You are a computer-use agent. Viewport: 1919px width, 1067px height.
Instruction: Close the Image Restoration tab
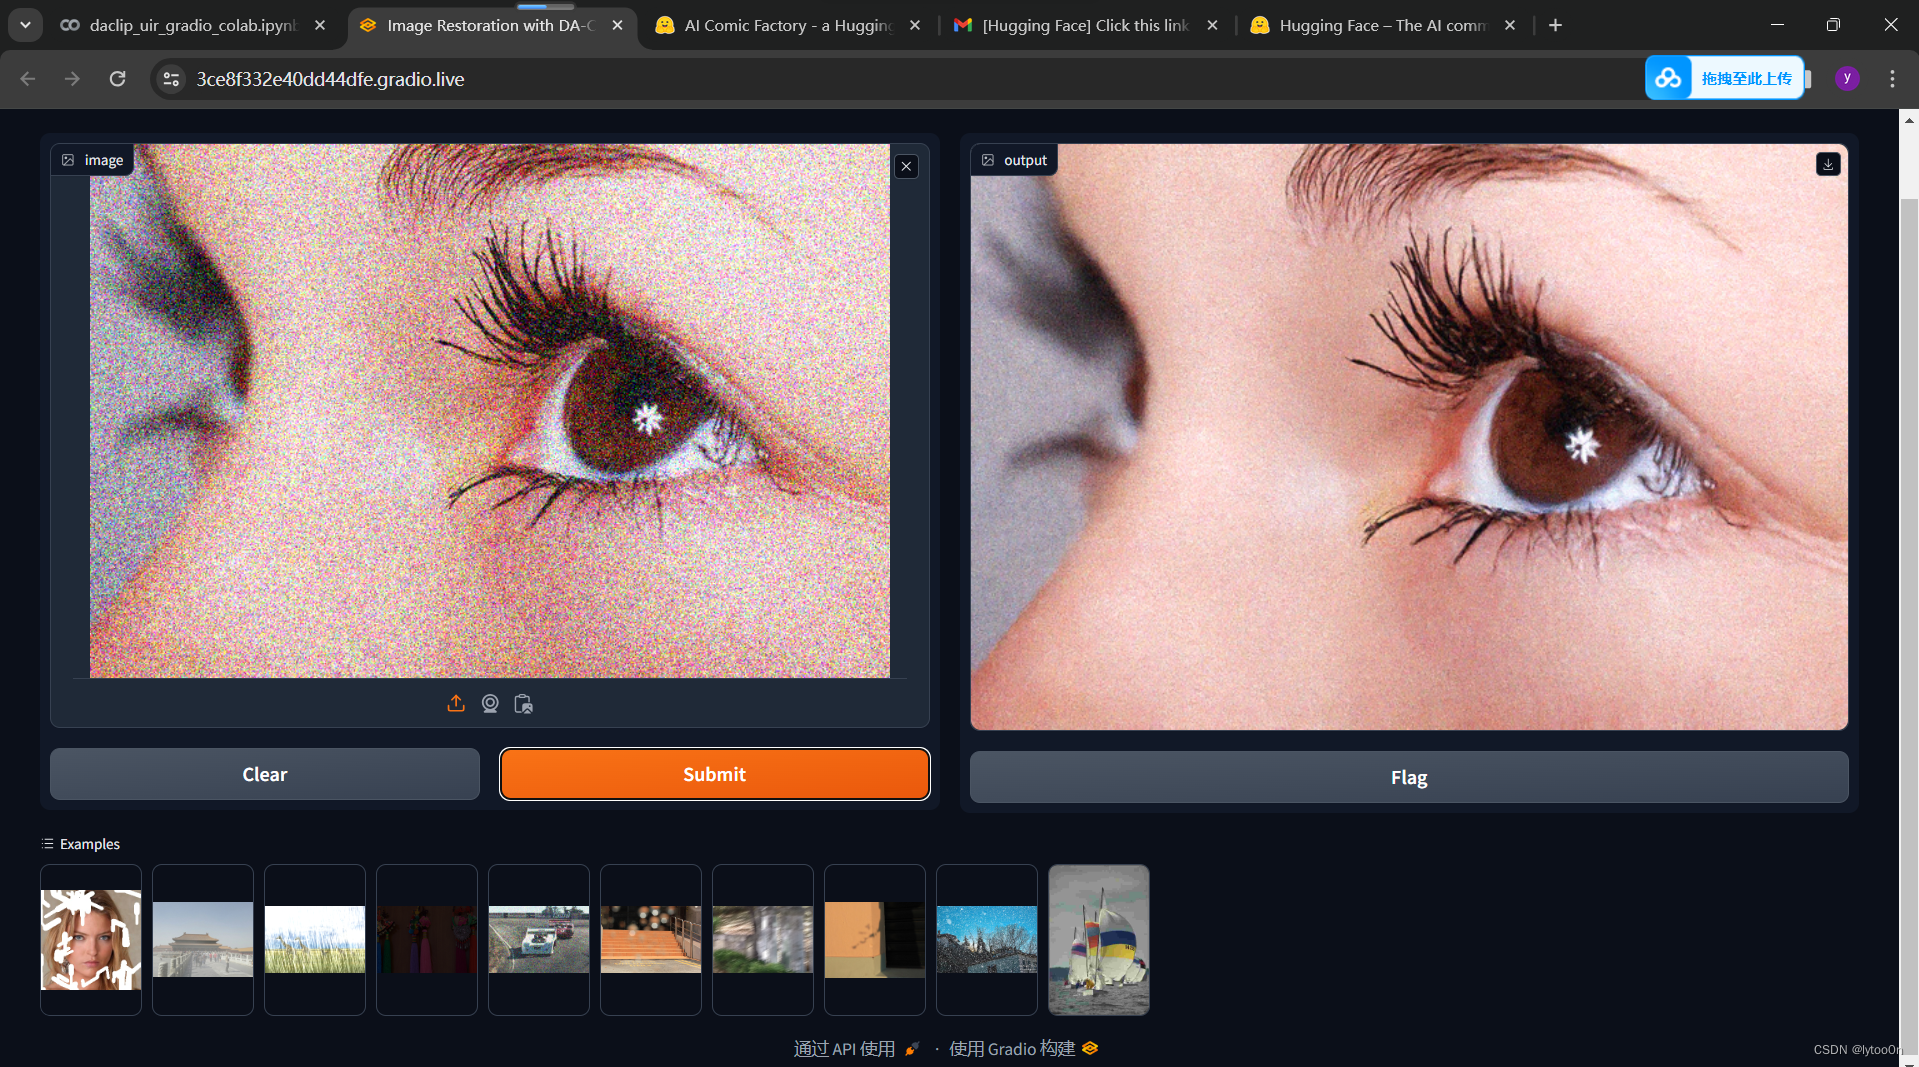point(617,25)
